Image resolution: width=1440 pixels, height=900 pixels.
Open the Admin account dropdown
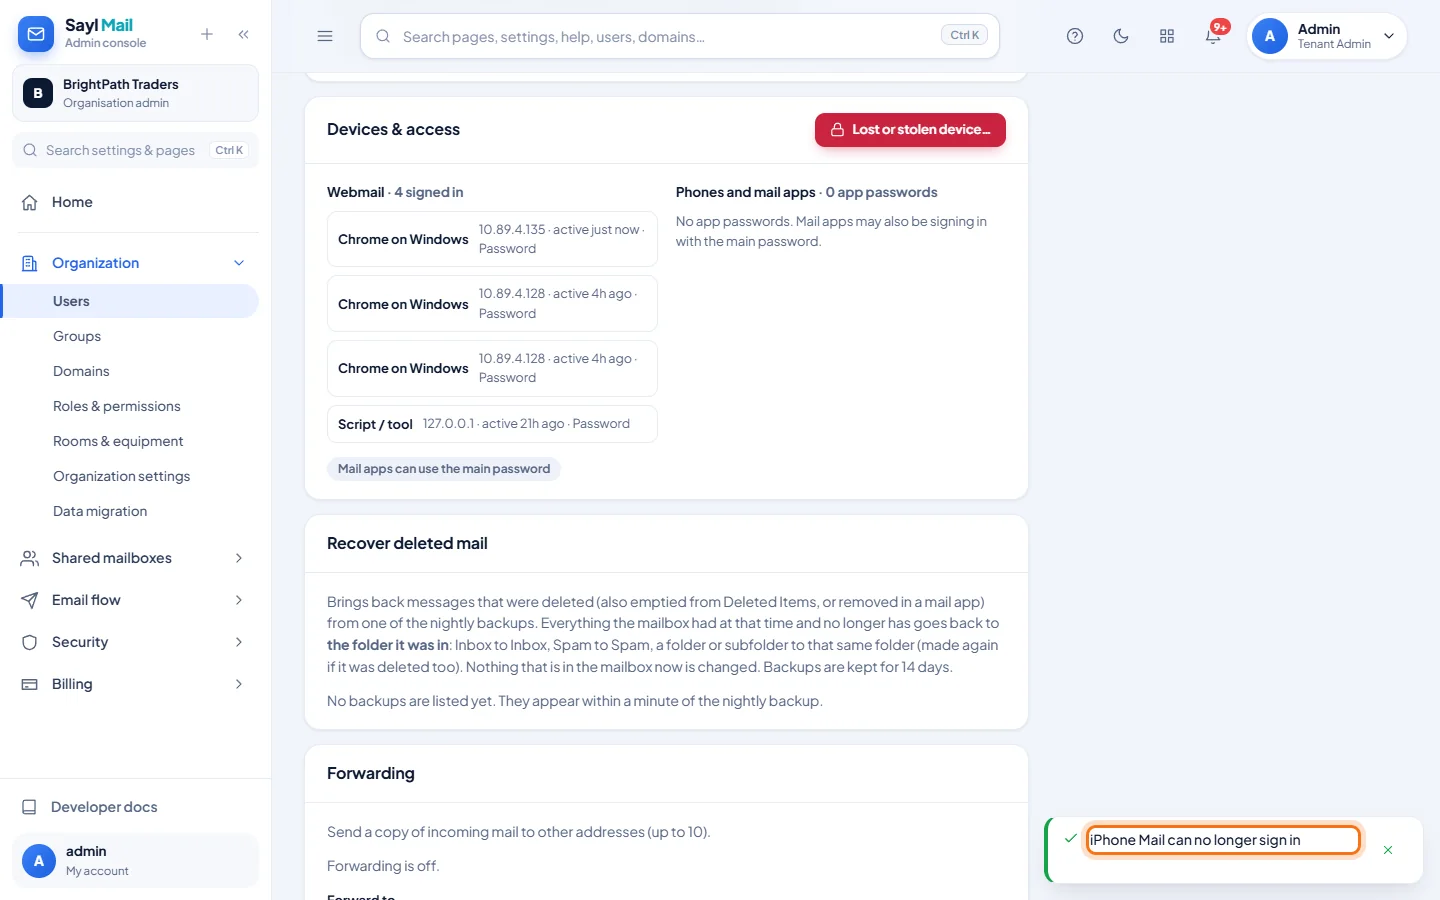click(x=1327, y=36)
